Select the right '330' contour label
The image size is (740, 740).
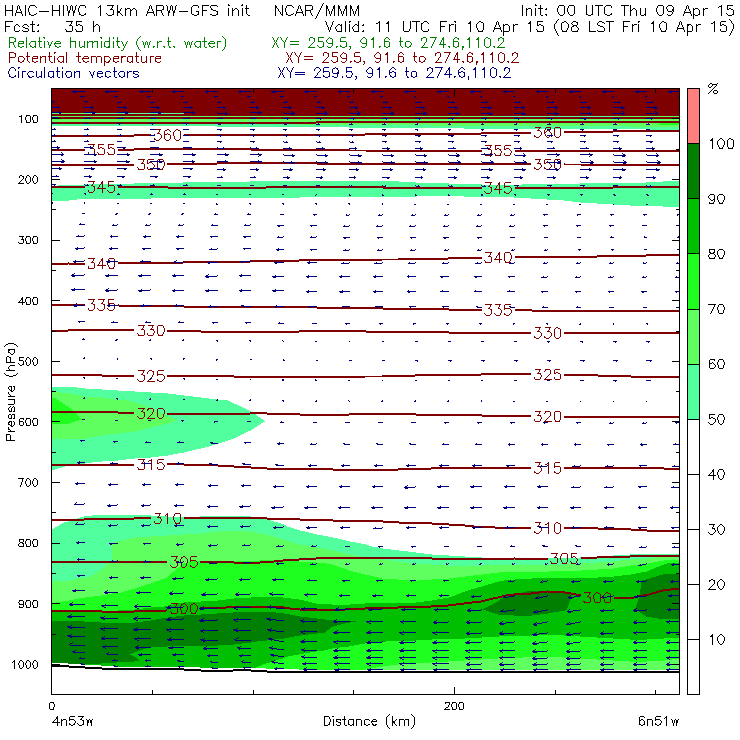(547, 333)
